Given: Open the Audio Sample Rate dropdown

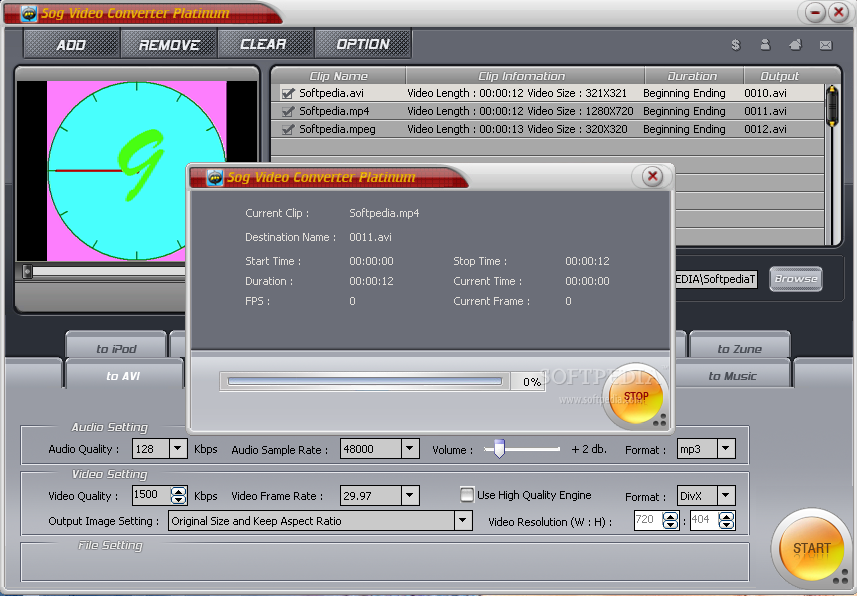Looking at the screenshot, I should pyautogui.click(x=410, y=449).
